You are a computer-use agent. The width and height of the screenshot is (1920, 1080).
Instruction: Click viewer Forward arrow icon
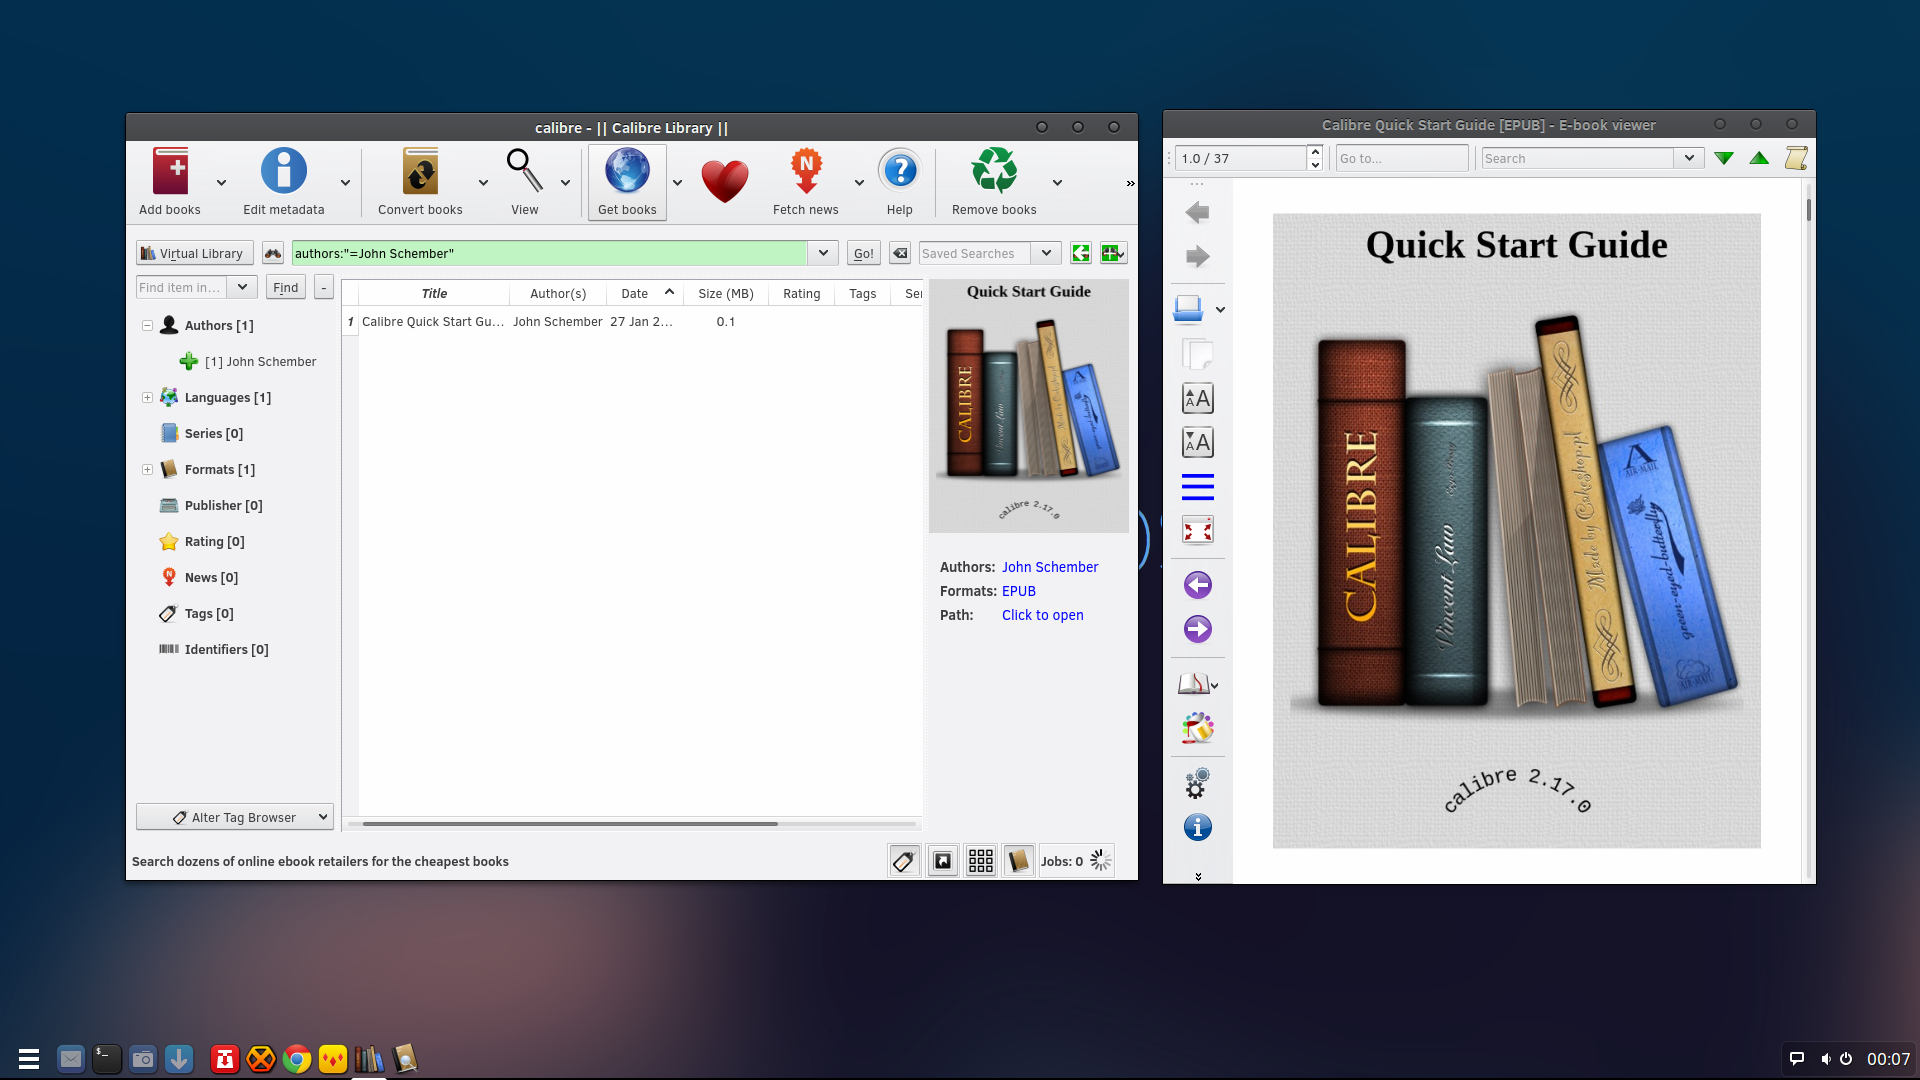tap(1197, 256)
